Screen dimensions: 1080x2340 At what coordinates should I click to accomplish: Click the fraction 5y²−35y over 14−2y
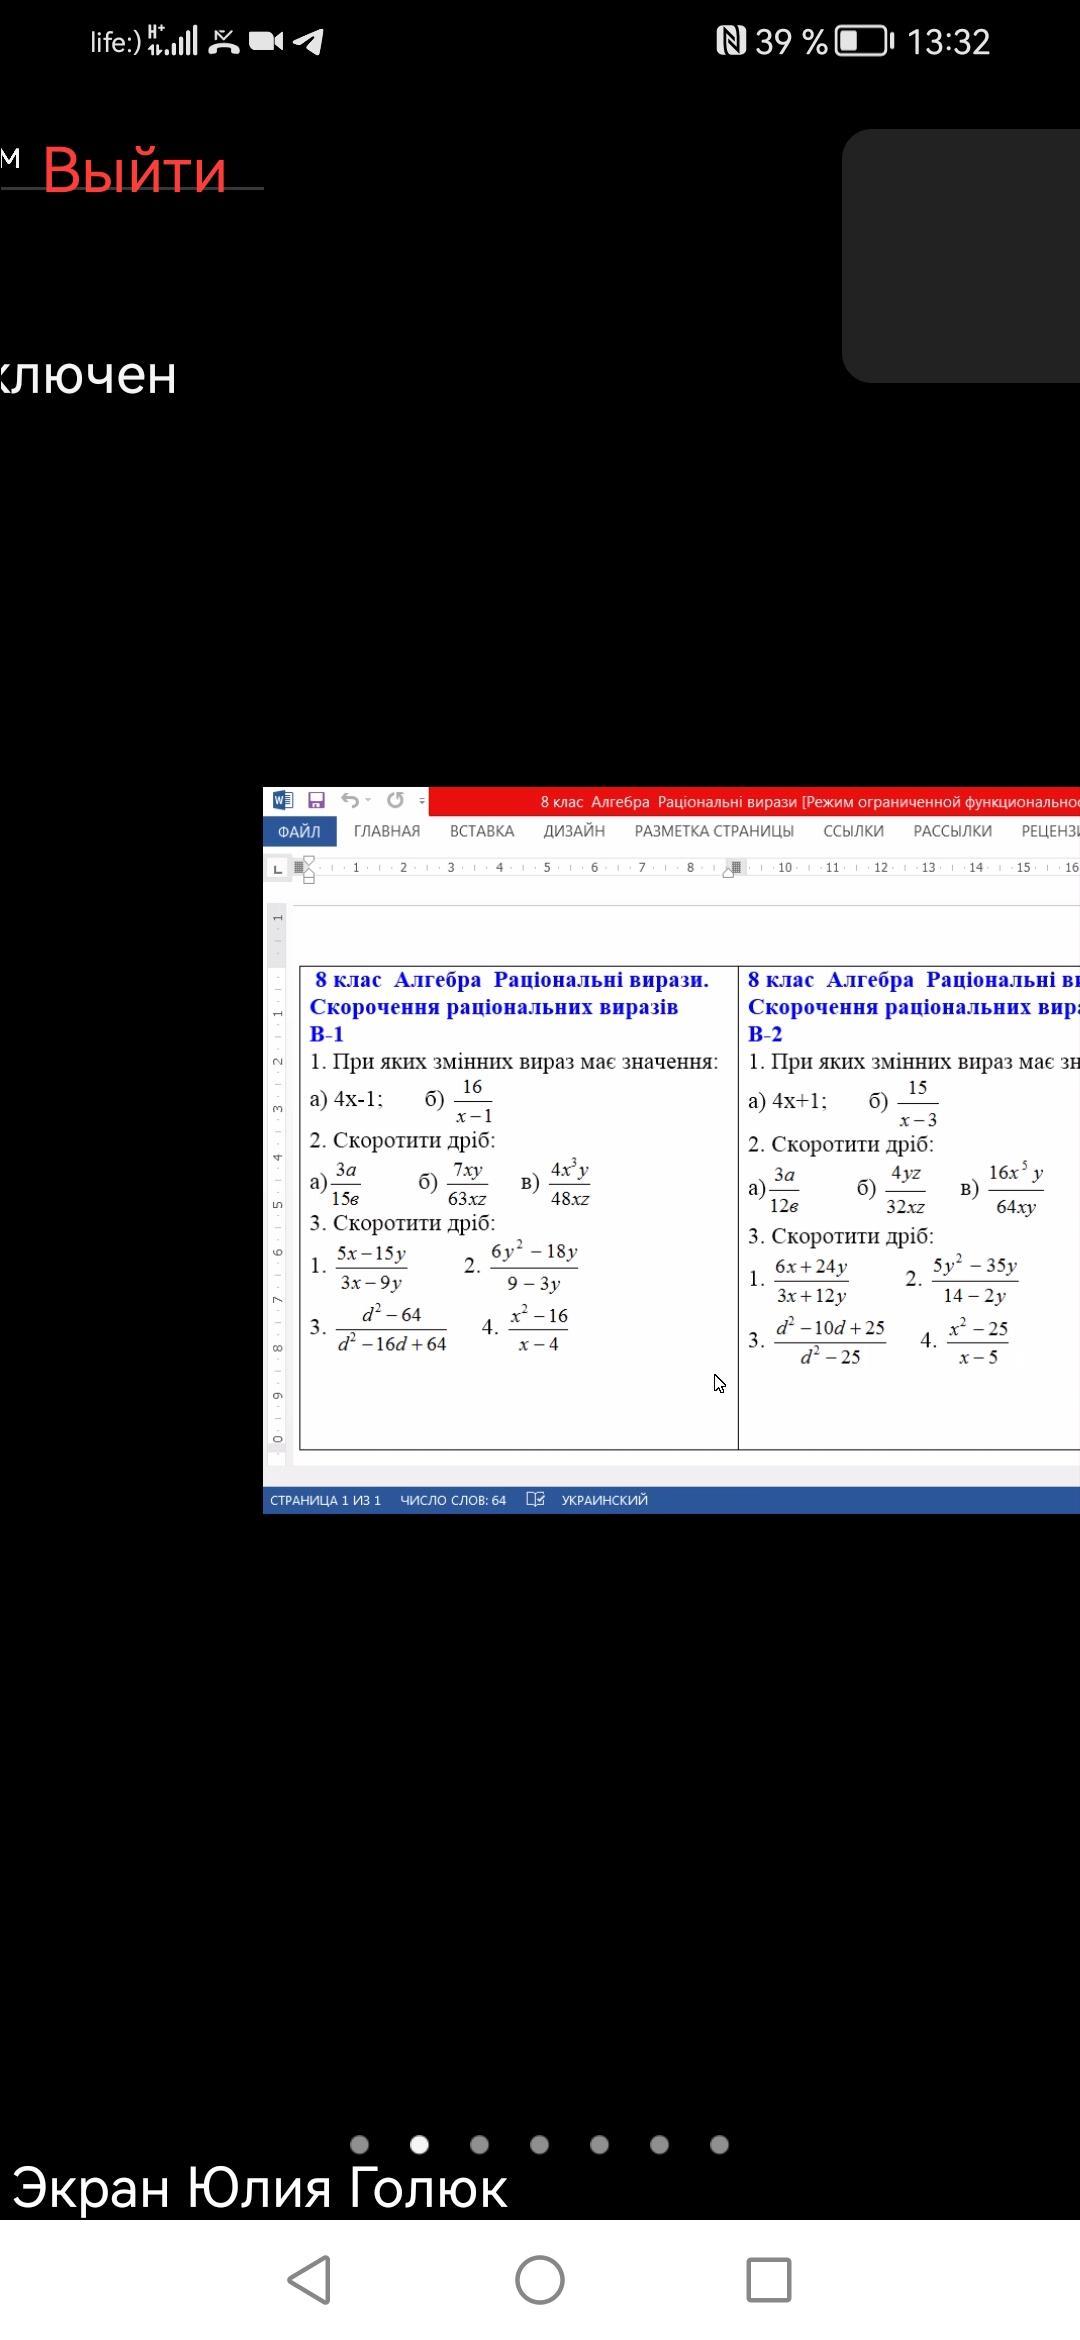[x=975, y=1280]
